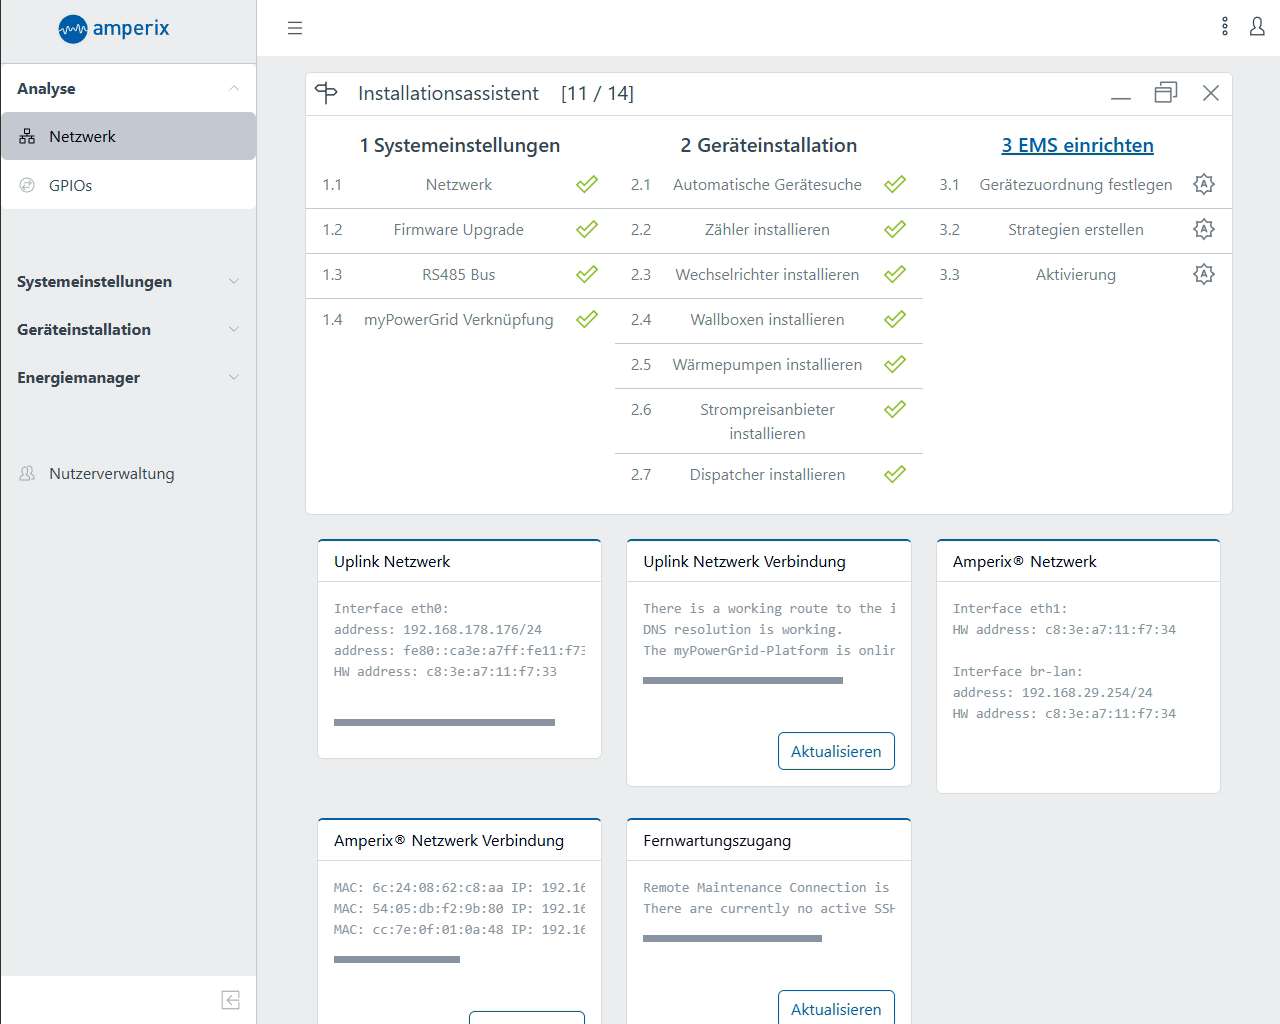
Task: Click the 1 Systemeinstellungen heading
Action: [460, 145]
